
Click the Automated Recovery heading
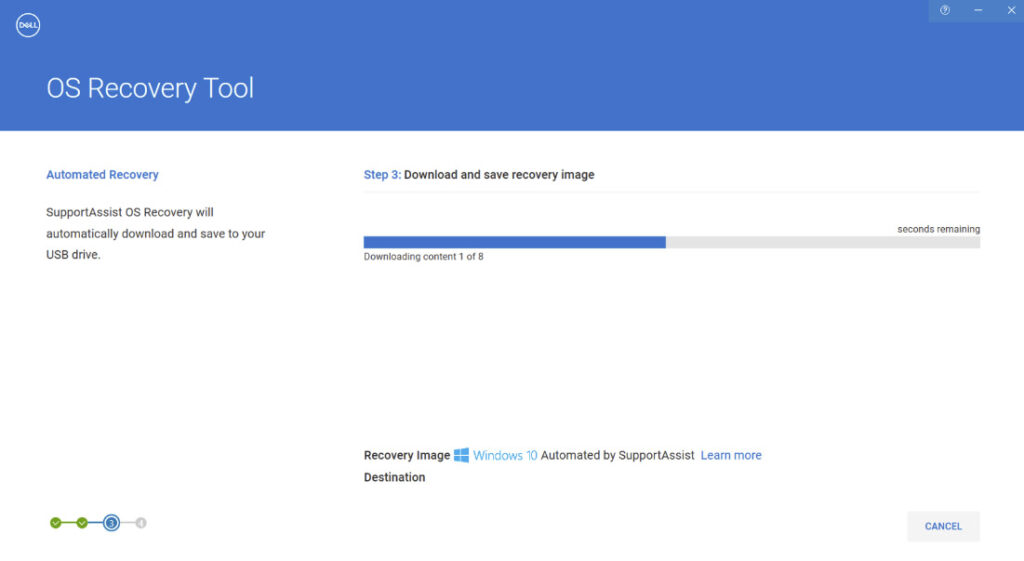point(103,174)
